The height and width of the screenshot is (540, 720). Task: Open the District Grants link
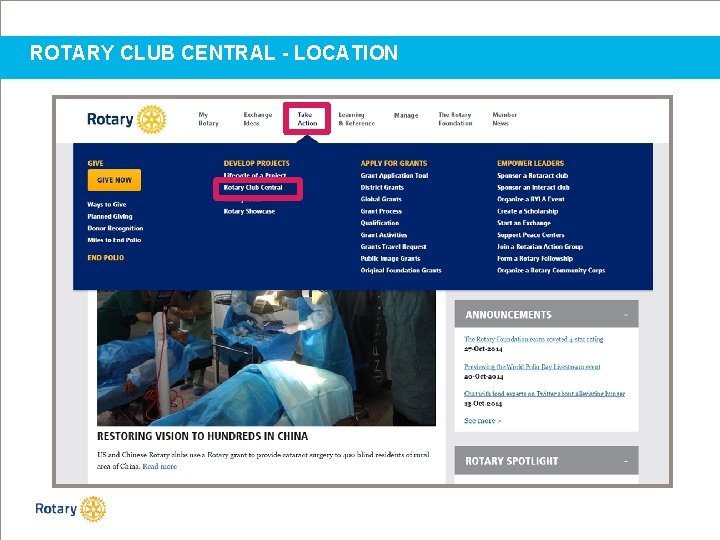click(382, 187)
